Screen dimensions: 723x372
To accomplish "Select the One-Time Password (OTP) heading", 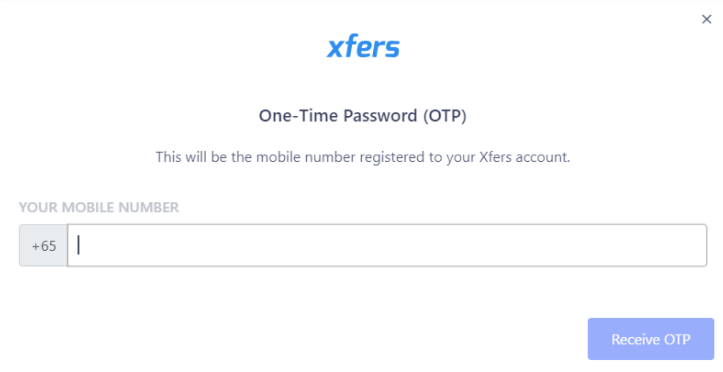I will (x=362, y=115).
